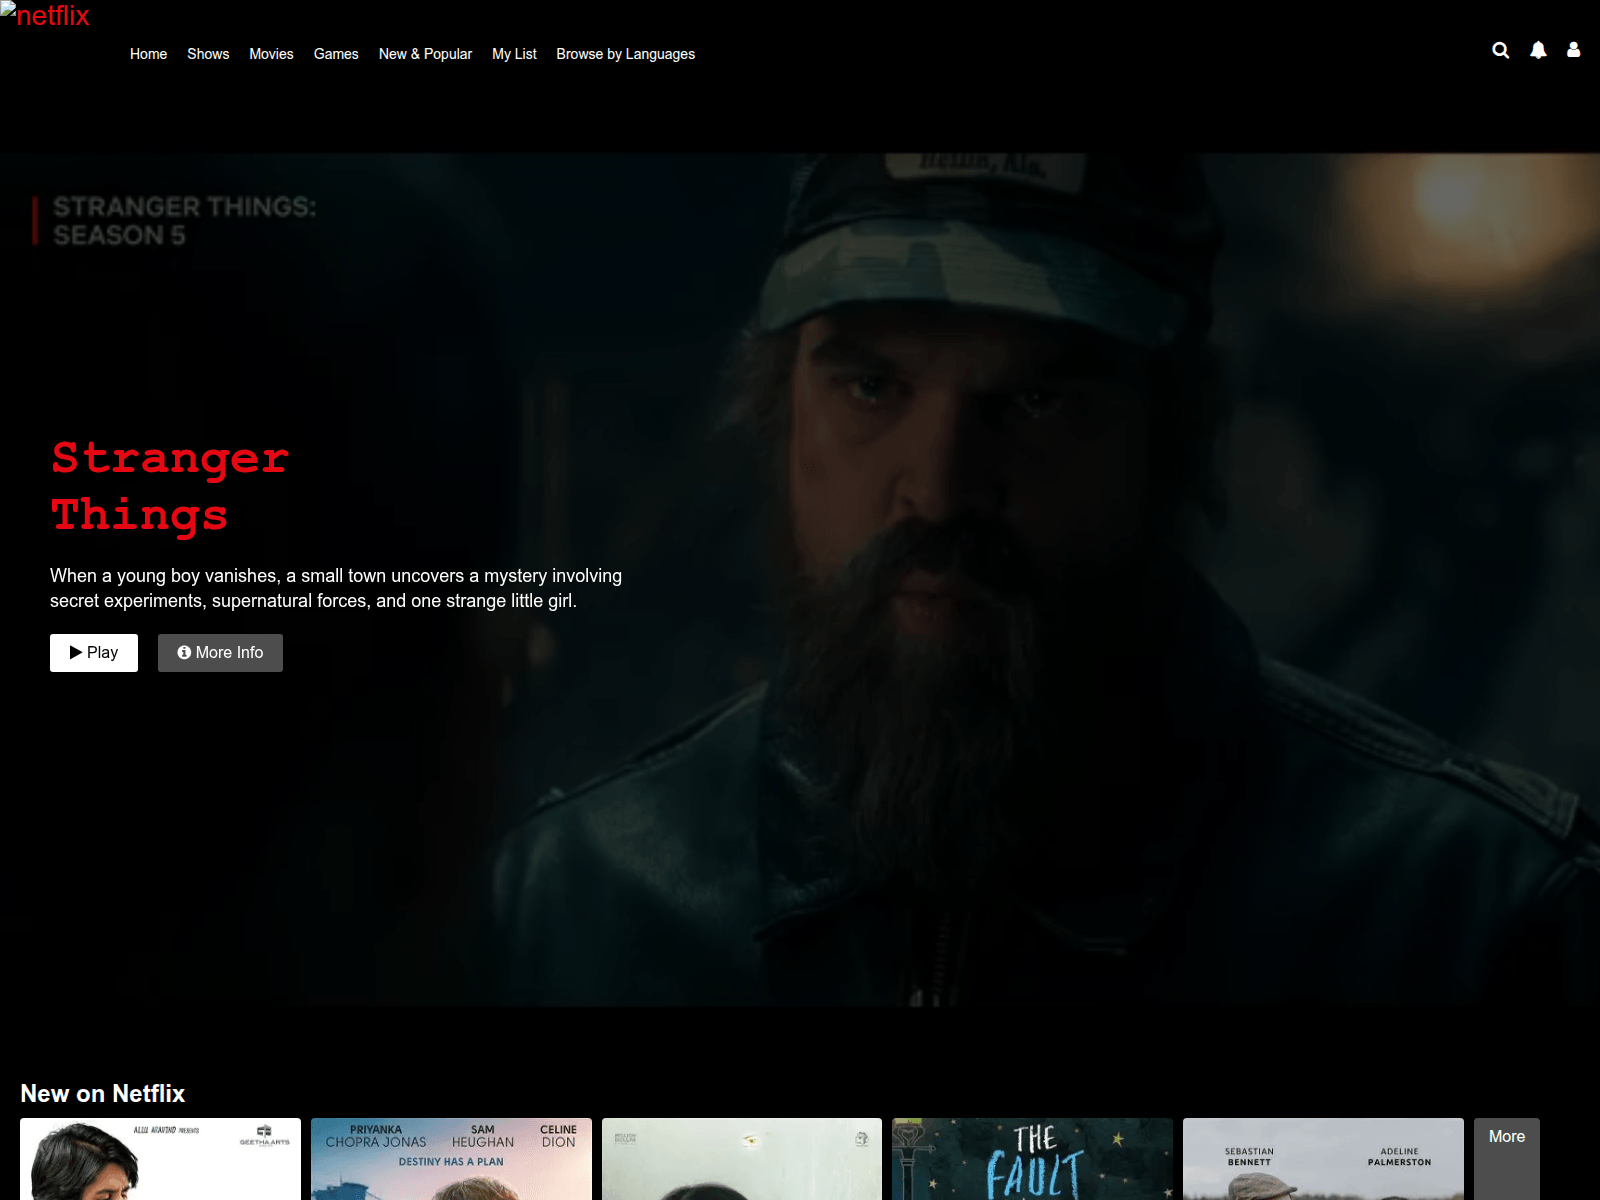1600x1200 pixels.
Task: Open the Games section
Action: 336,54
